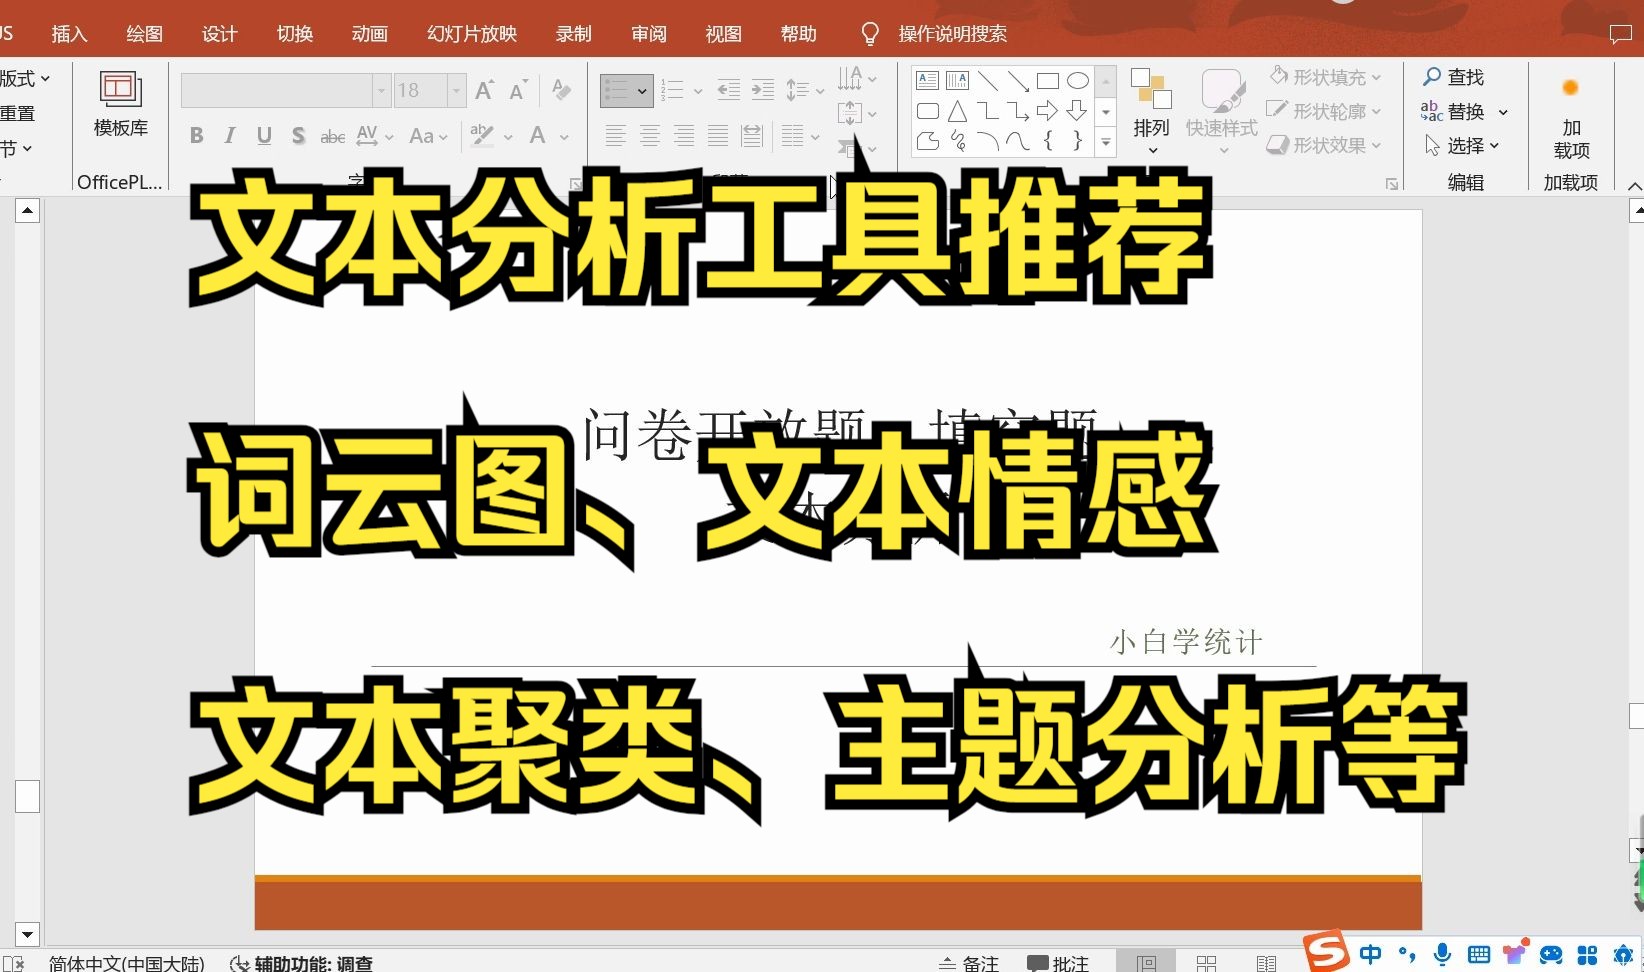Select the arrow line shape
Image resolution: width=1644 pixels, height=972 pixels.
click(1018, 81)
